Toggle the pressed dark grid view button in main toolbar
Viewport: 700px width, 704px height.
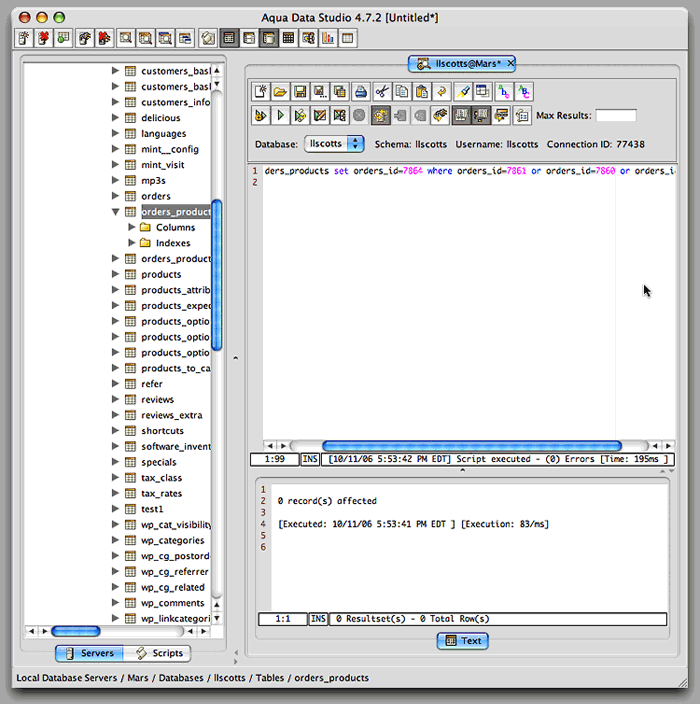coord(229,38)
